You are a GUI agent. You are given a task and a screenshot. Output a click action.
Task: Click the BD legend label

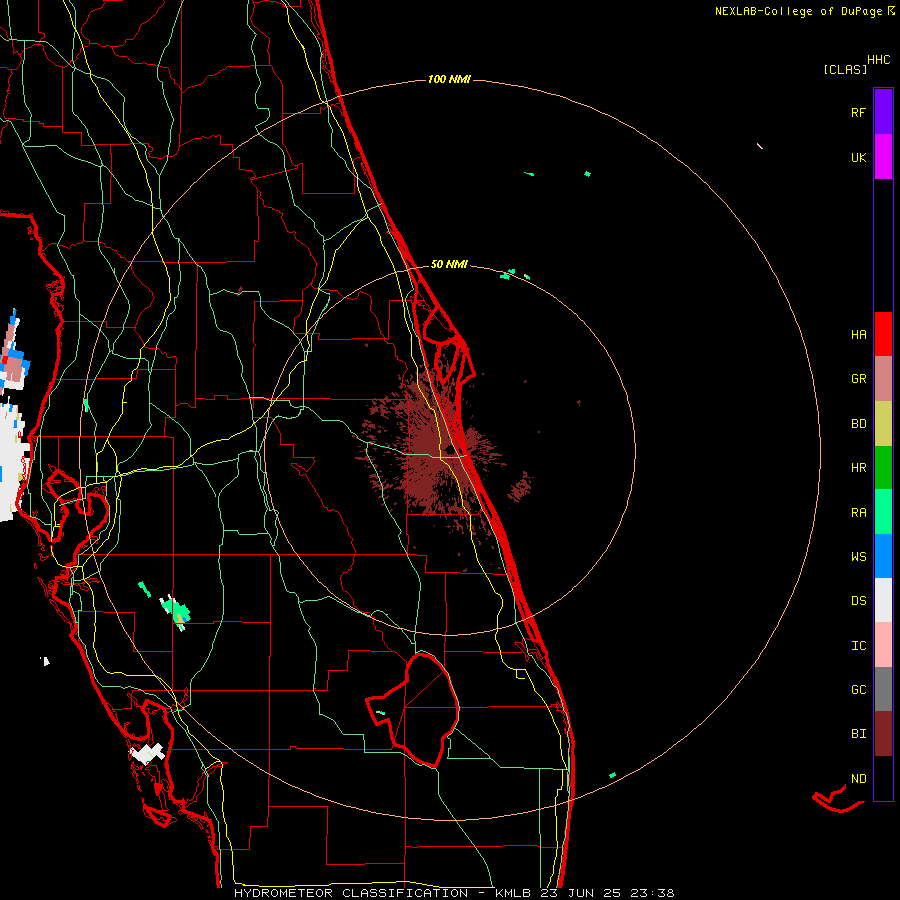coord(858,424)
